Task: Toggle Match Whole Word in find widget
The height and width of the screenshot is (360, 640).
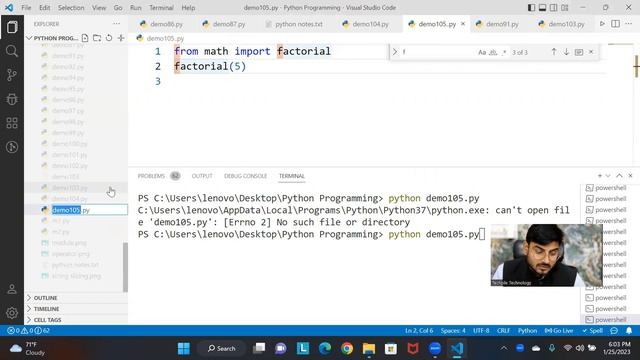Action: pos(493,52)
